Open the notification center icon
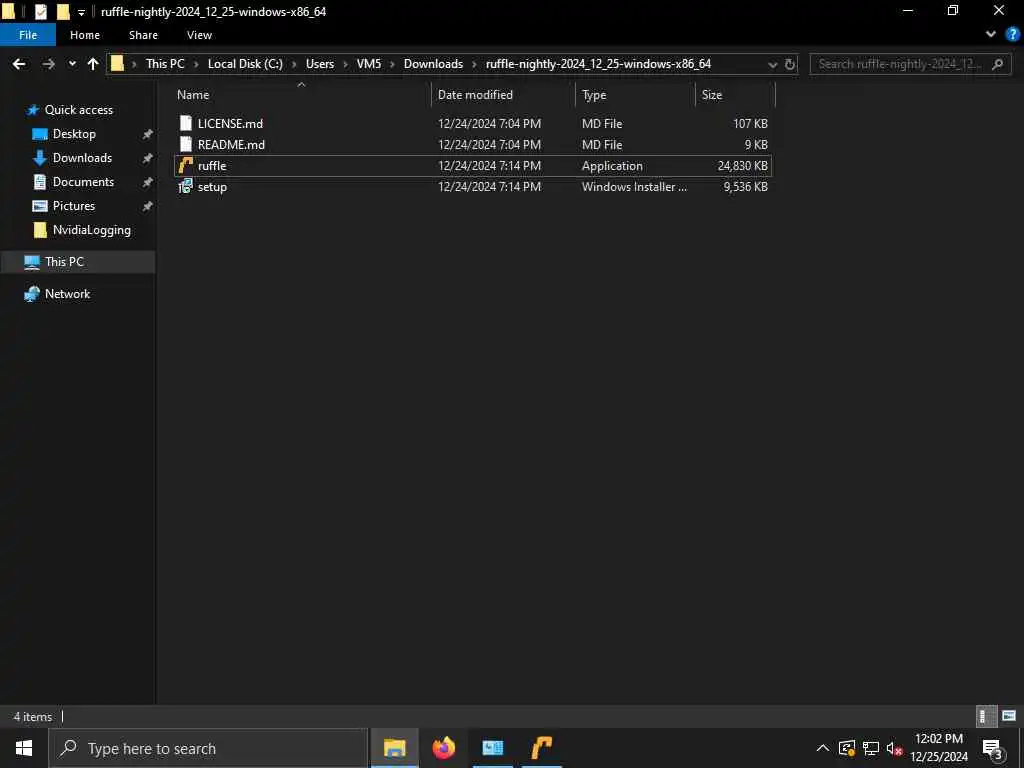This screenshot has height=768, width=1024. 993,749
